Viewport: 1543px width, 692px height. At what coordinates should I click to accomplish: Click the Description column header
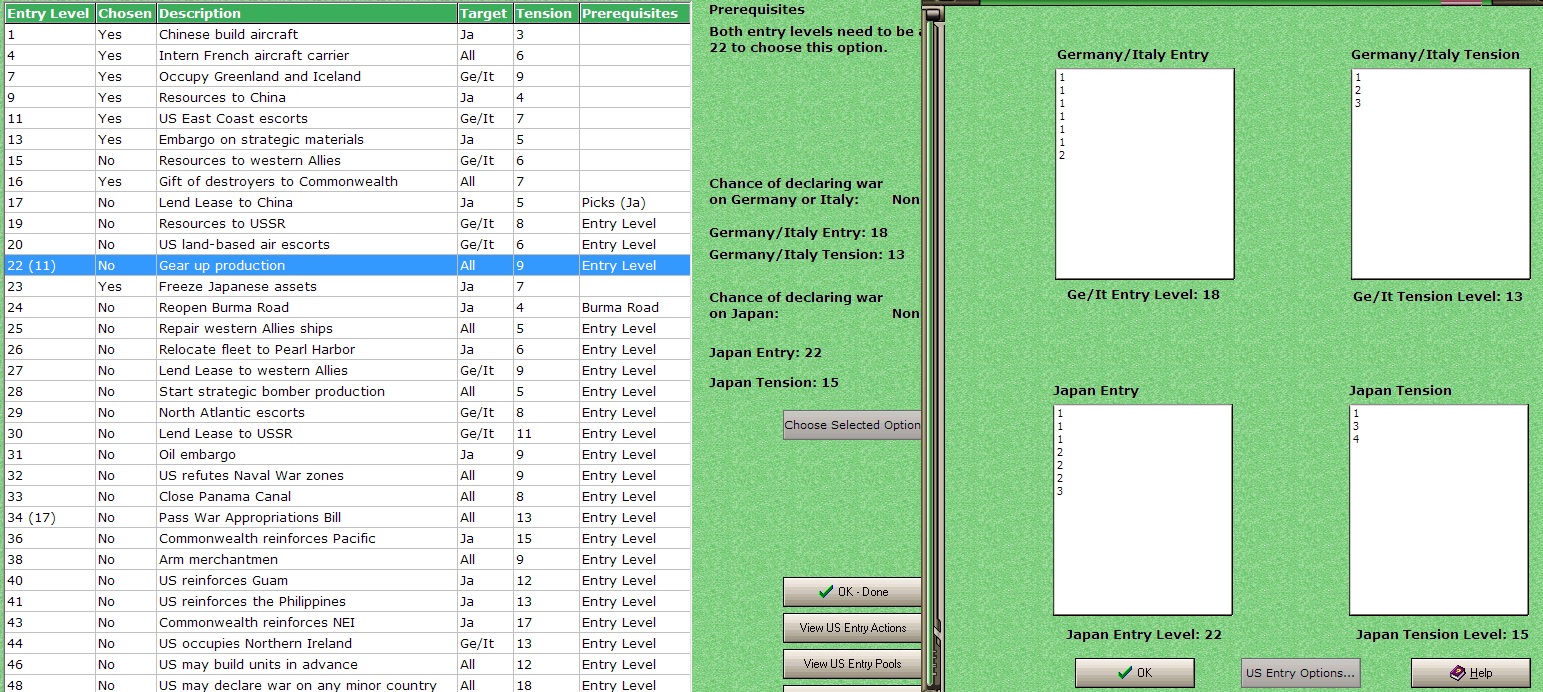click(306, 13)
